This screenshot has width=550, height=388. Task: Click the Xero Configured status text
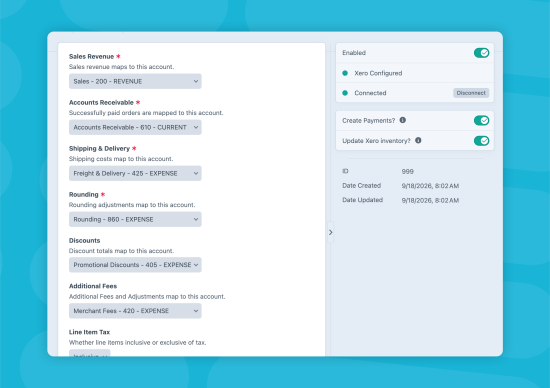coord(378,73)
